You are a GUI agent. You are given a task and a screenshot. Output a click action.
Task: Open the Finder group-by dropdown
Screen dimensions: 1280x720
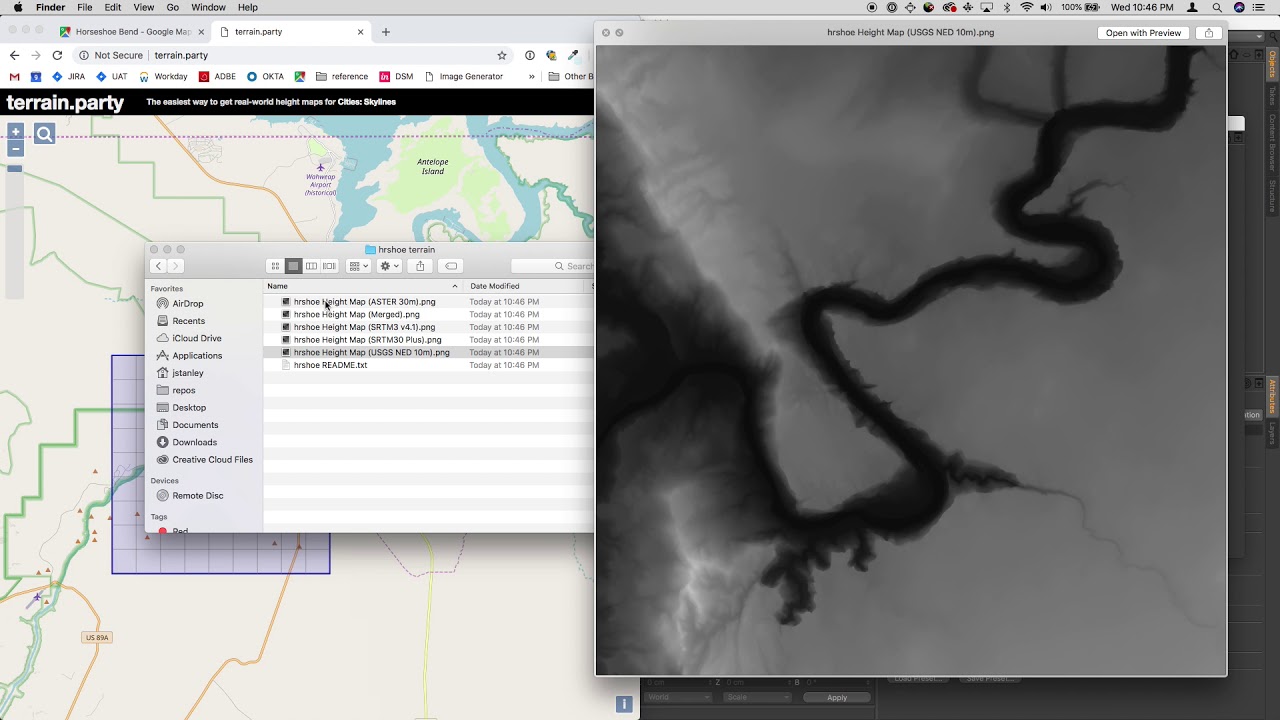tap(358, 266)
